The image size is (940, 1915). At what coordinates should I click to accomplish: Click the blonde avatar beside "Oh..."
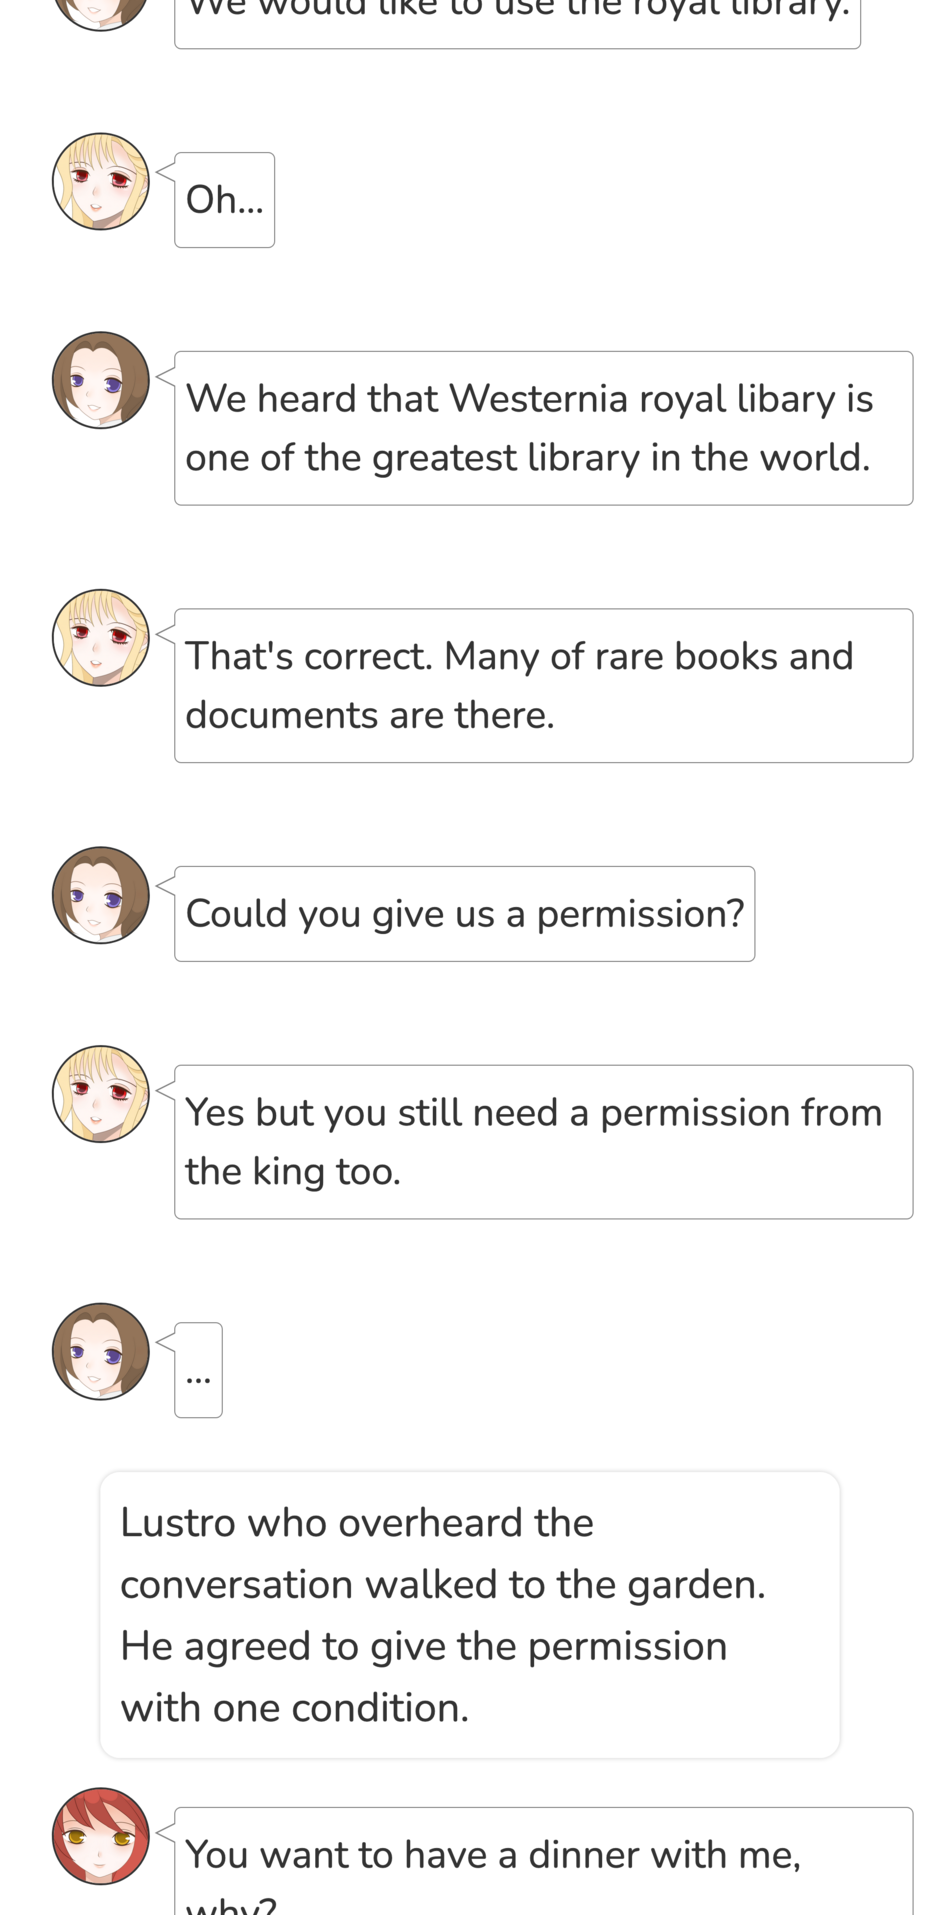point(100,181)
